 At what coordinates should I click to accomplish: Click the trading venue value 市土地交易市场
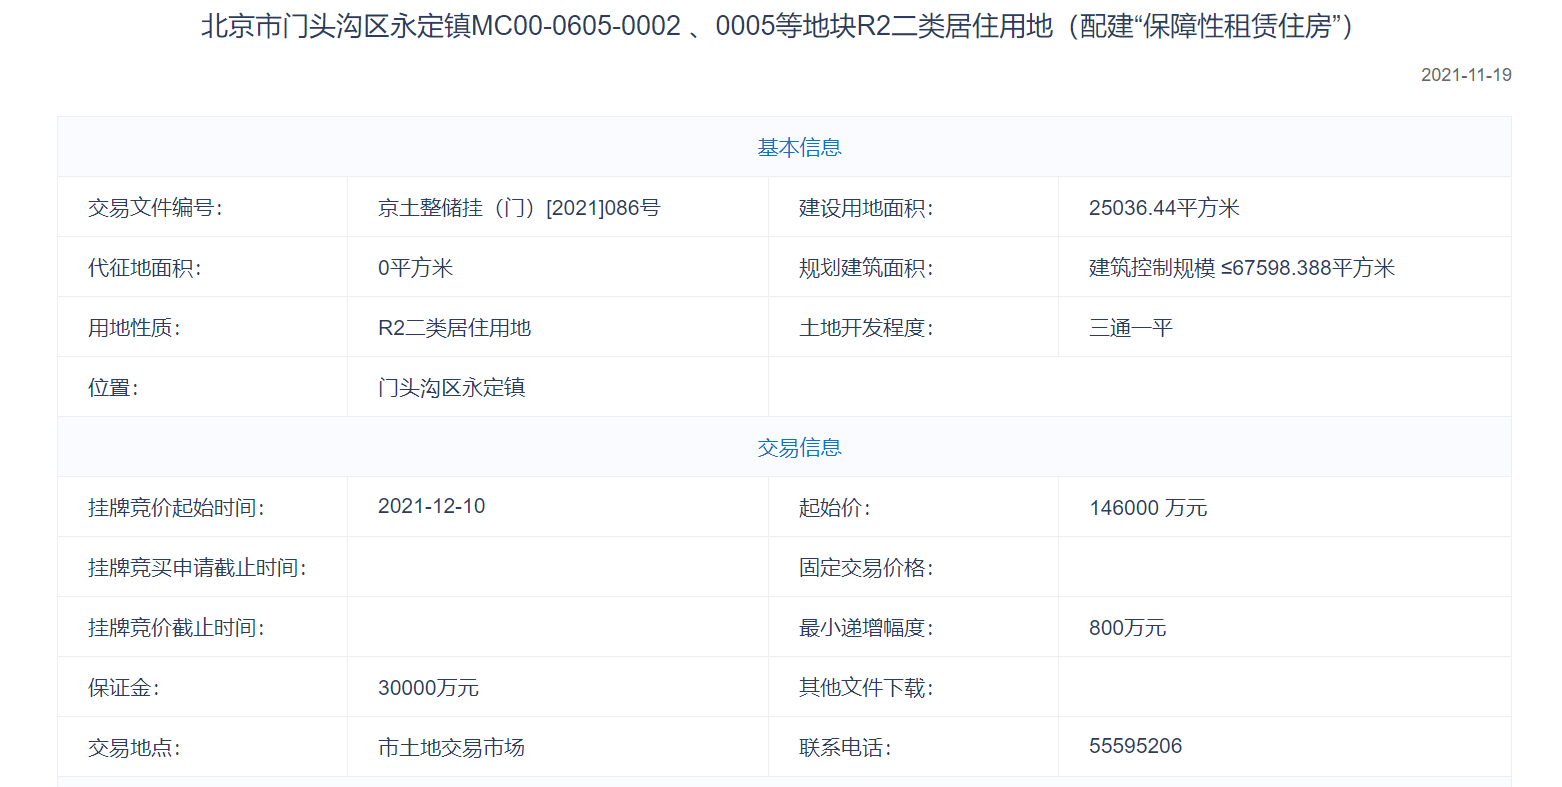(451, 748)
